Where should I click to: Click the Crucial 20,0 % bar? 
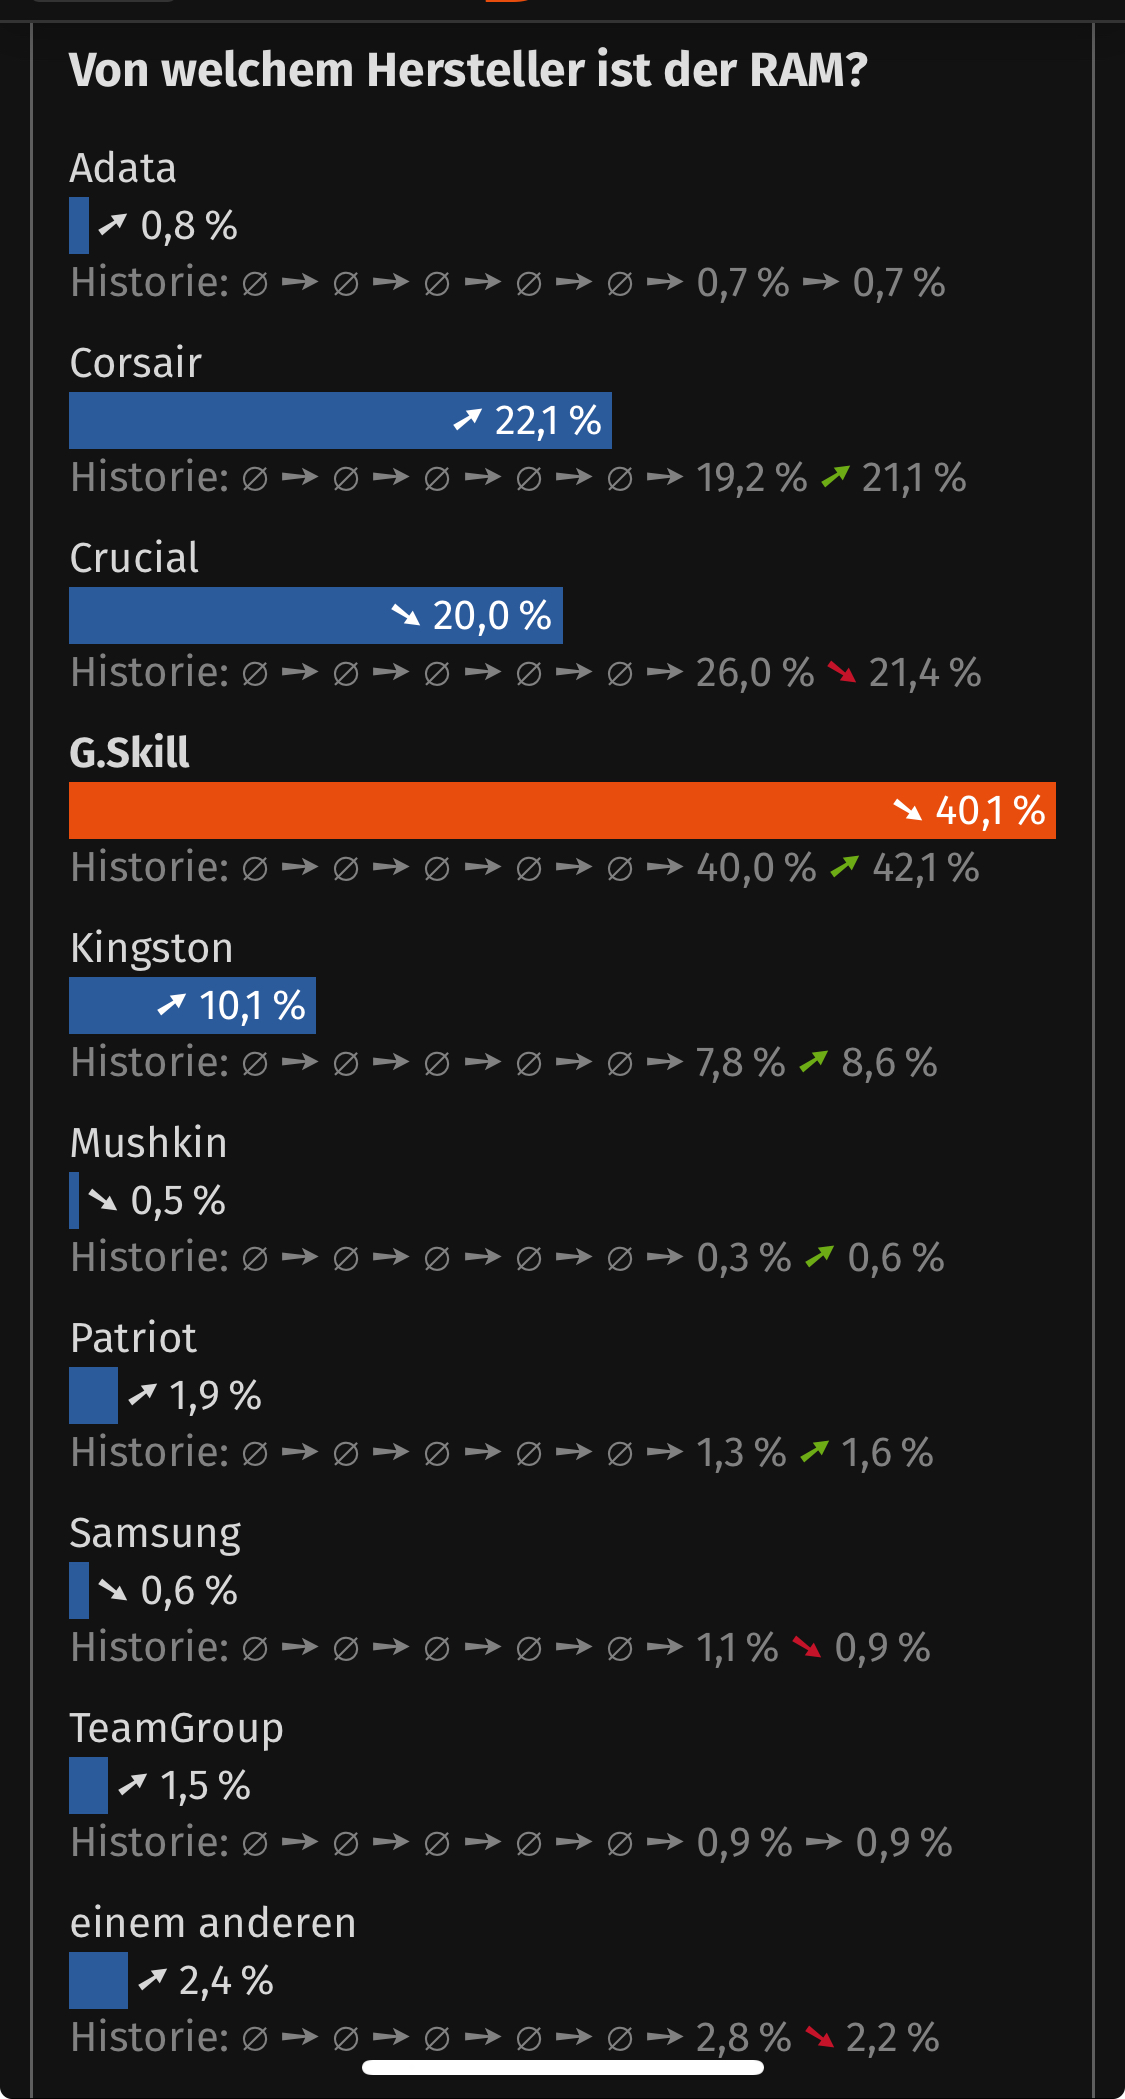(x=316, y=615)
